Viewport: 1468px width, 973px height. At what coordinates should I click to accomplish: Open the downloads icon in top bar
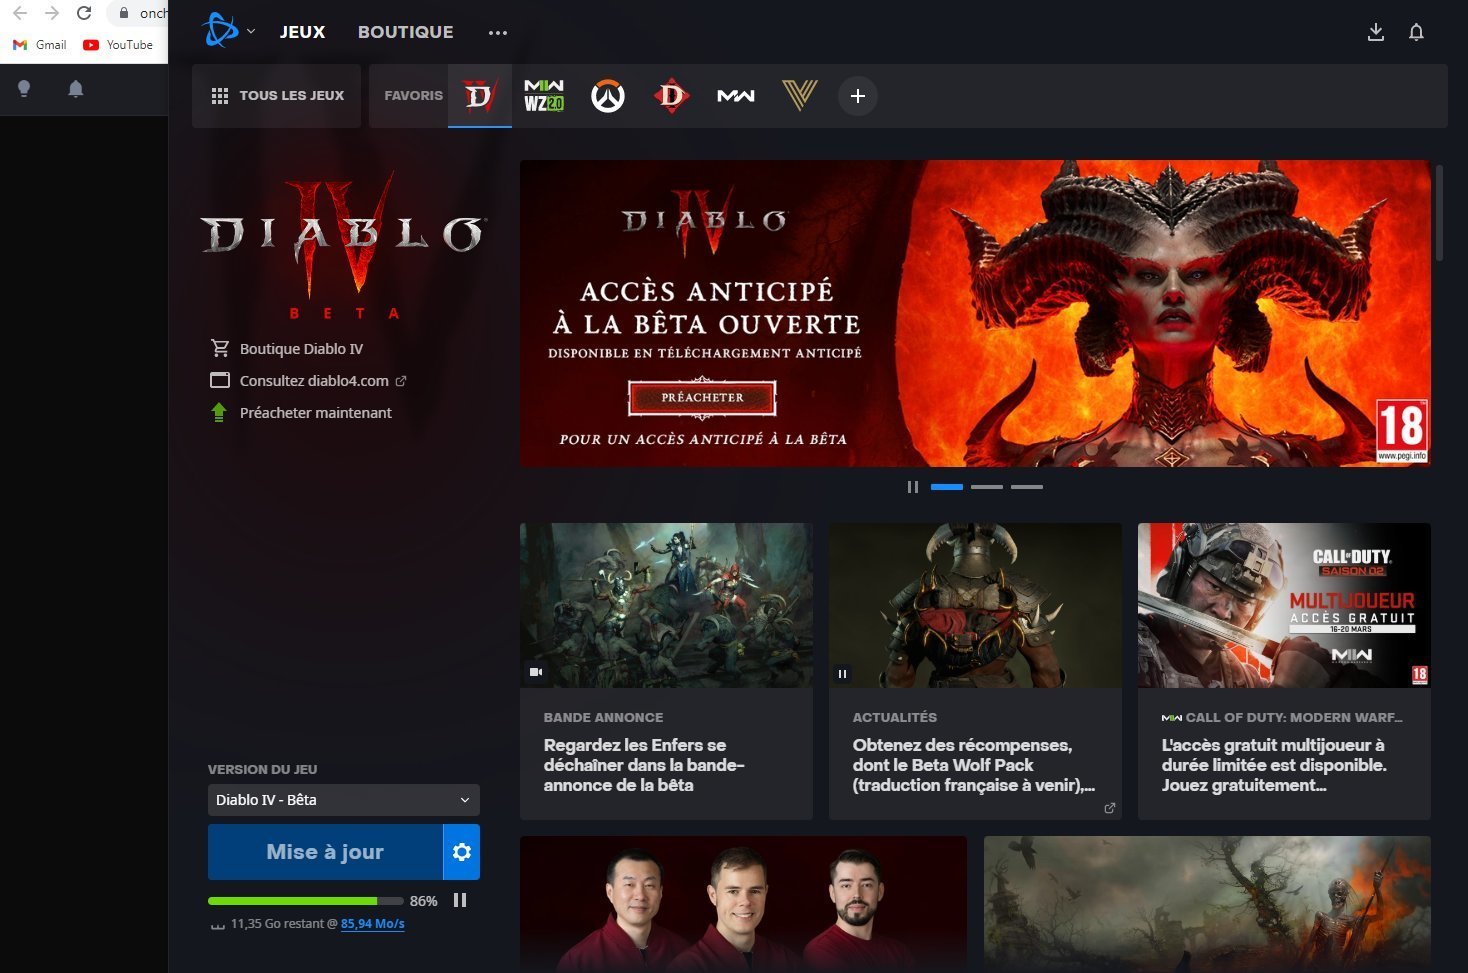tap(1376, 32)
